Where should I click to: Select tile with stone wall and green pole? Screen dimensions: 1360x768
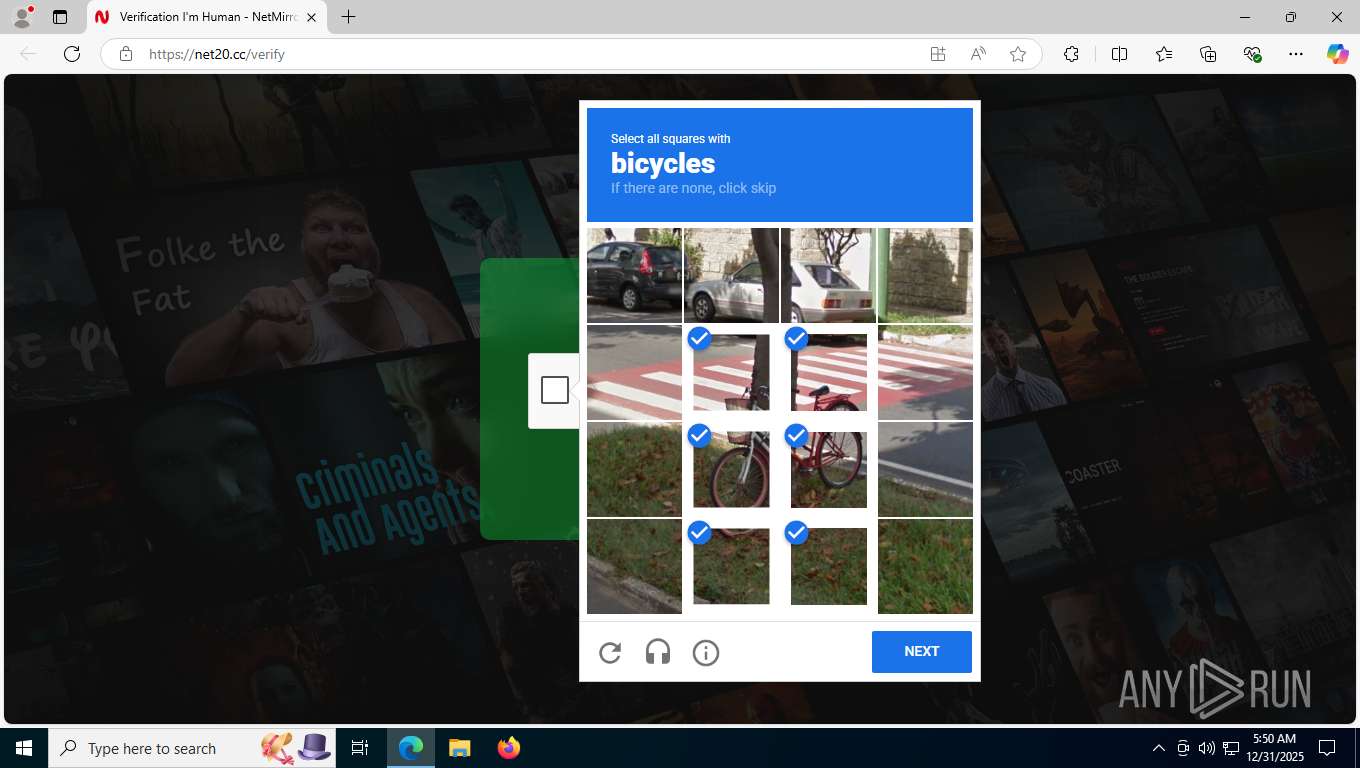(x=925, y=275)
